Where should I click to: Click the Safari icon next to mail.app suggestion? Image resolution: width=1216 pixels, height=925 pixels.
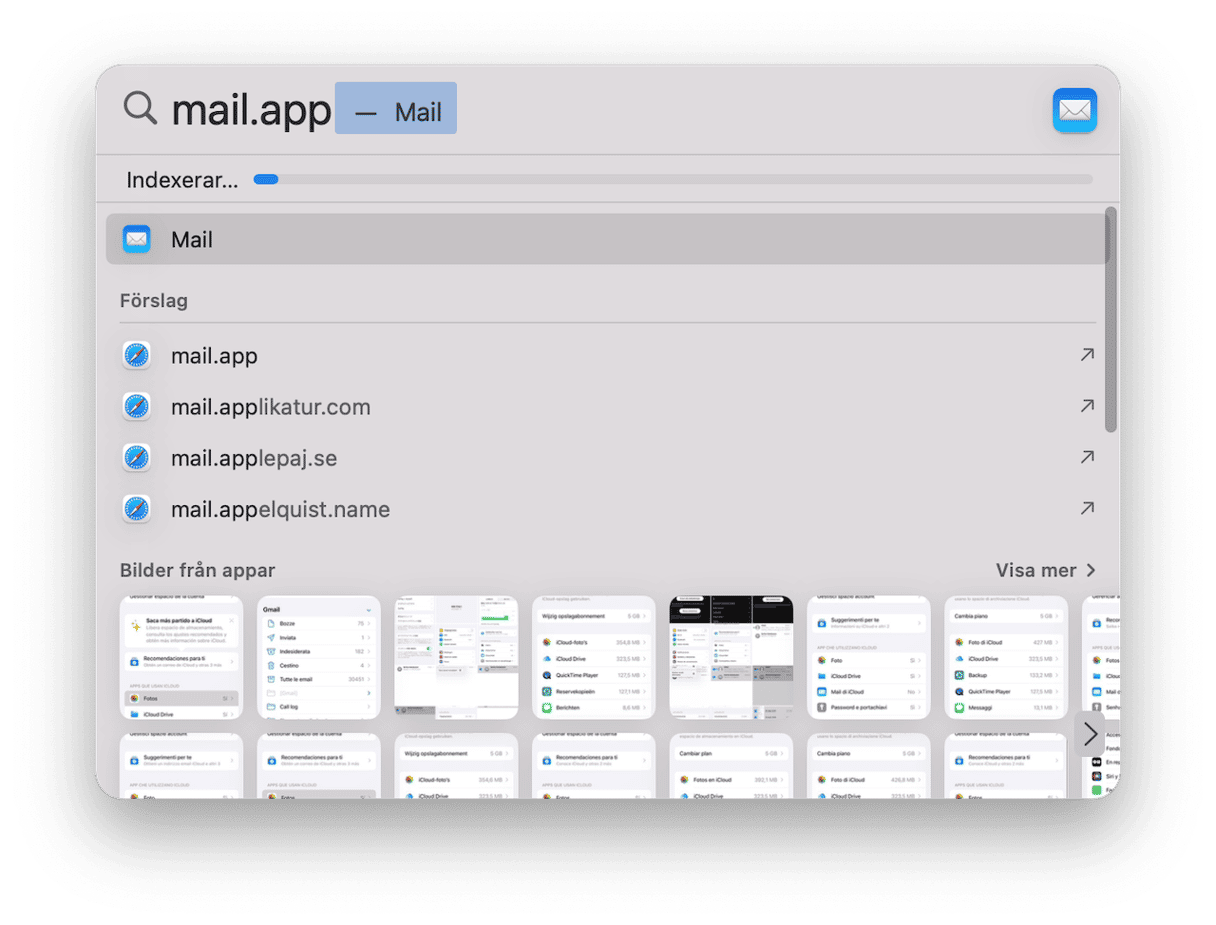click(x=136, y=355)
